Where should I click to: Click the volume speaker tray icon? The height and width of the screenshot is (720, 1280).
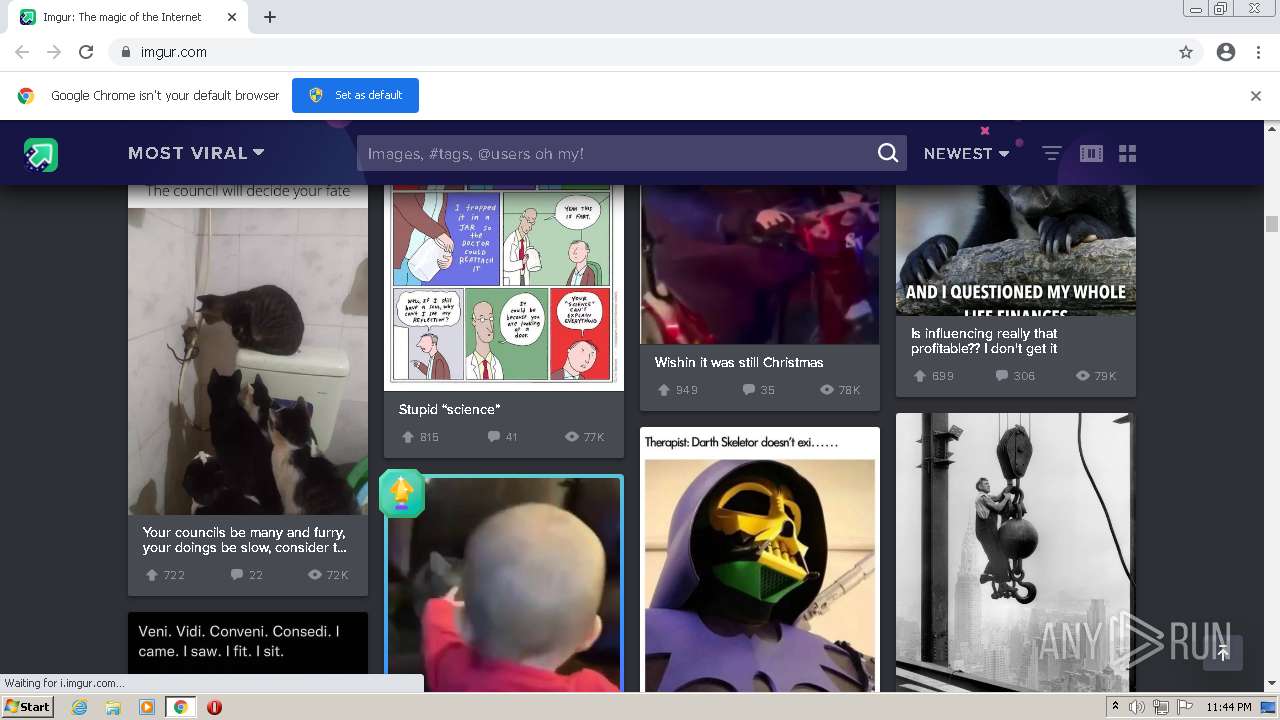point(1137,707)
